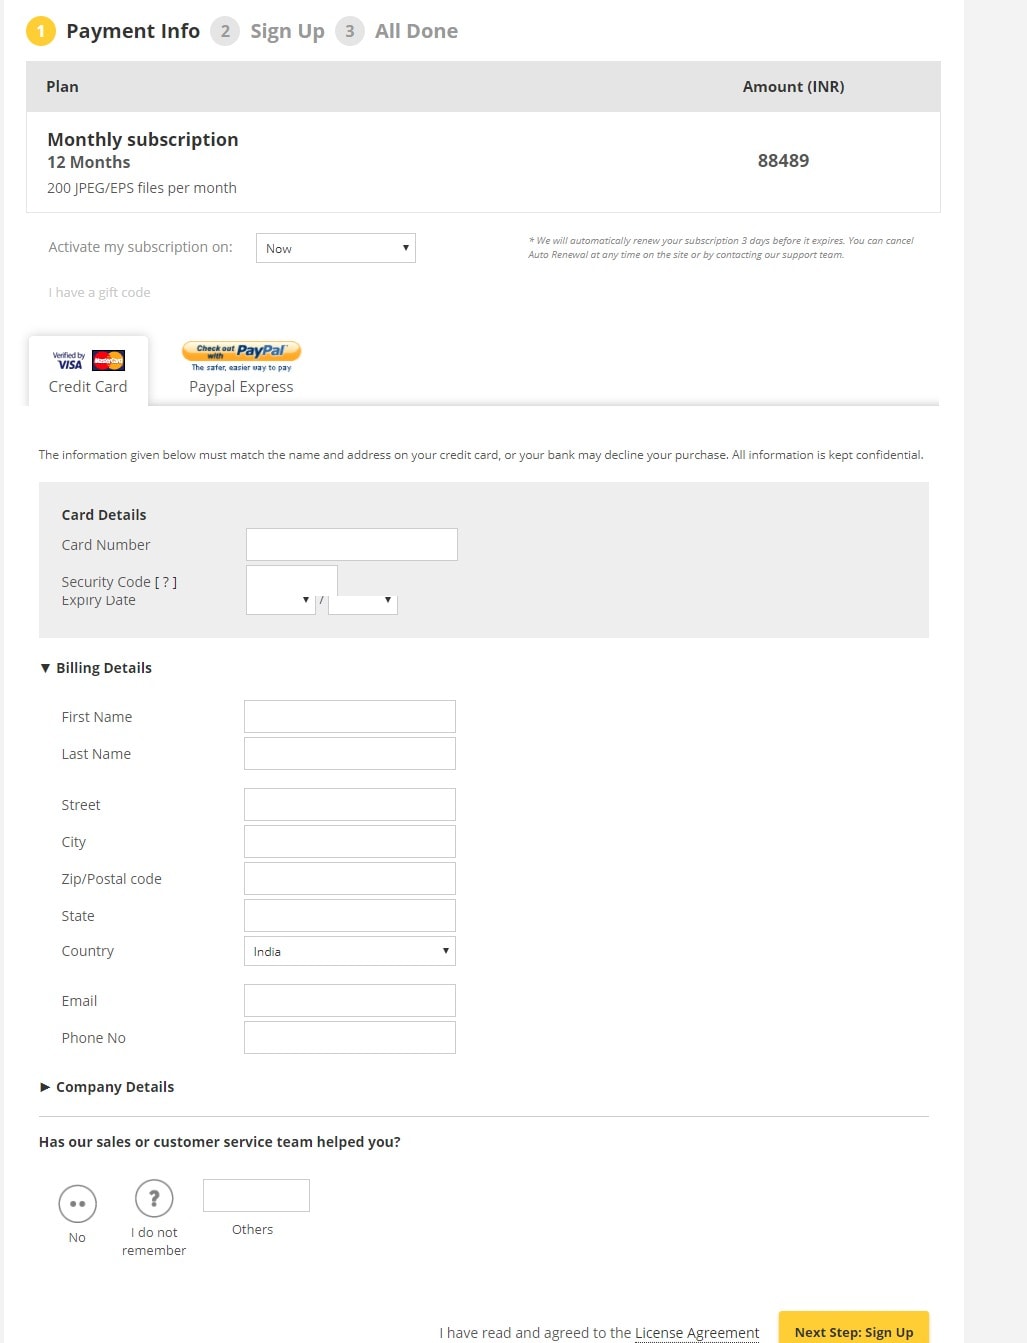Open the License Agreement link
1027x1343 pixels.
[697, 1333]
